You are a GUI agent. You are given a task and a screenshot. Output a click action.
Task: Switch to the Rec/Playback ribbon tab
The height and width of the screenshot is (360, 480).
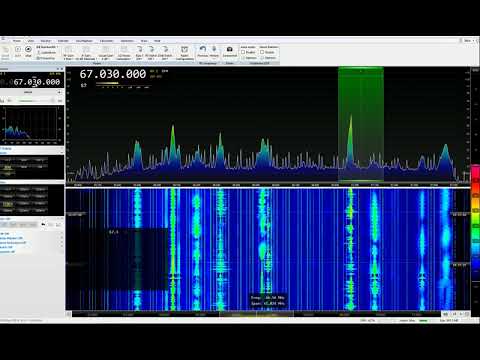pyautogui.click(x=84, y=41)
